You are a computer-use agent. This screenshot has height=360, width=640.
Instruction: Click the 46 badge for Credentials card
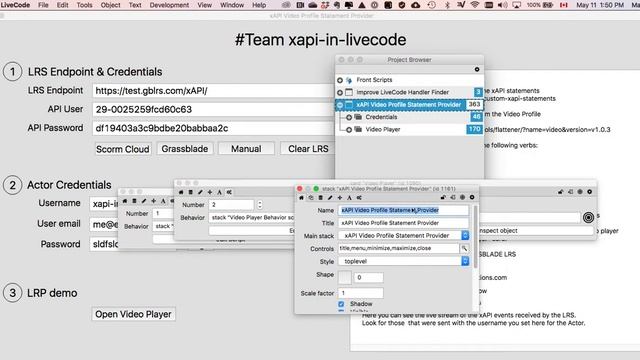click(x=476, y=117)
